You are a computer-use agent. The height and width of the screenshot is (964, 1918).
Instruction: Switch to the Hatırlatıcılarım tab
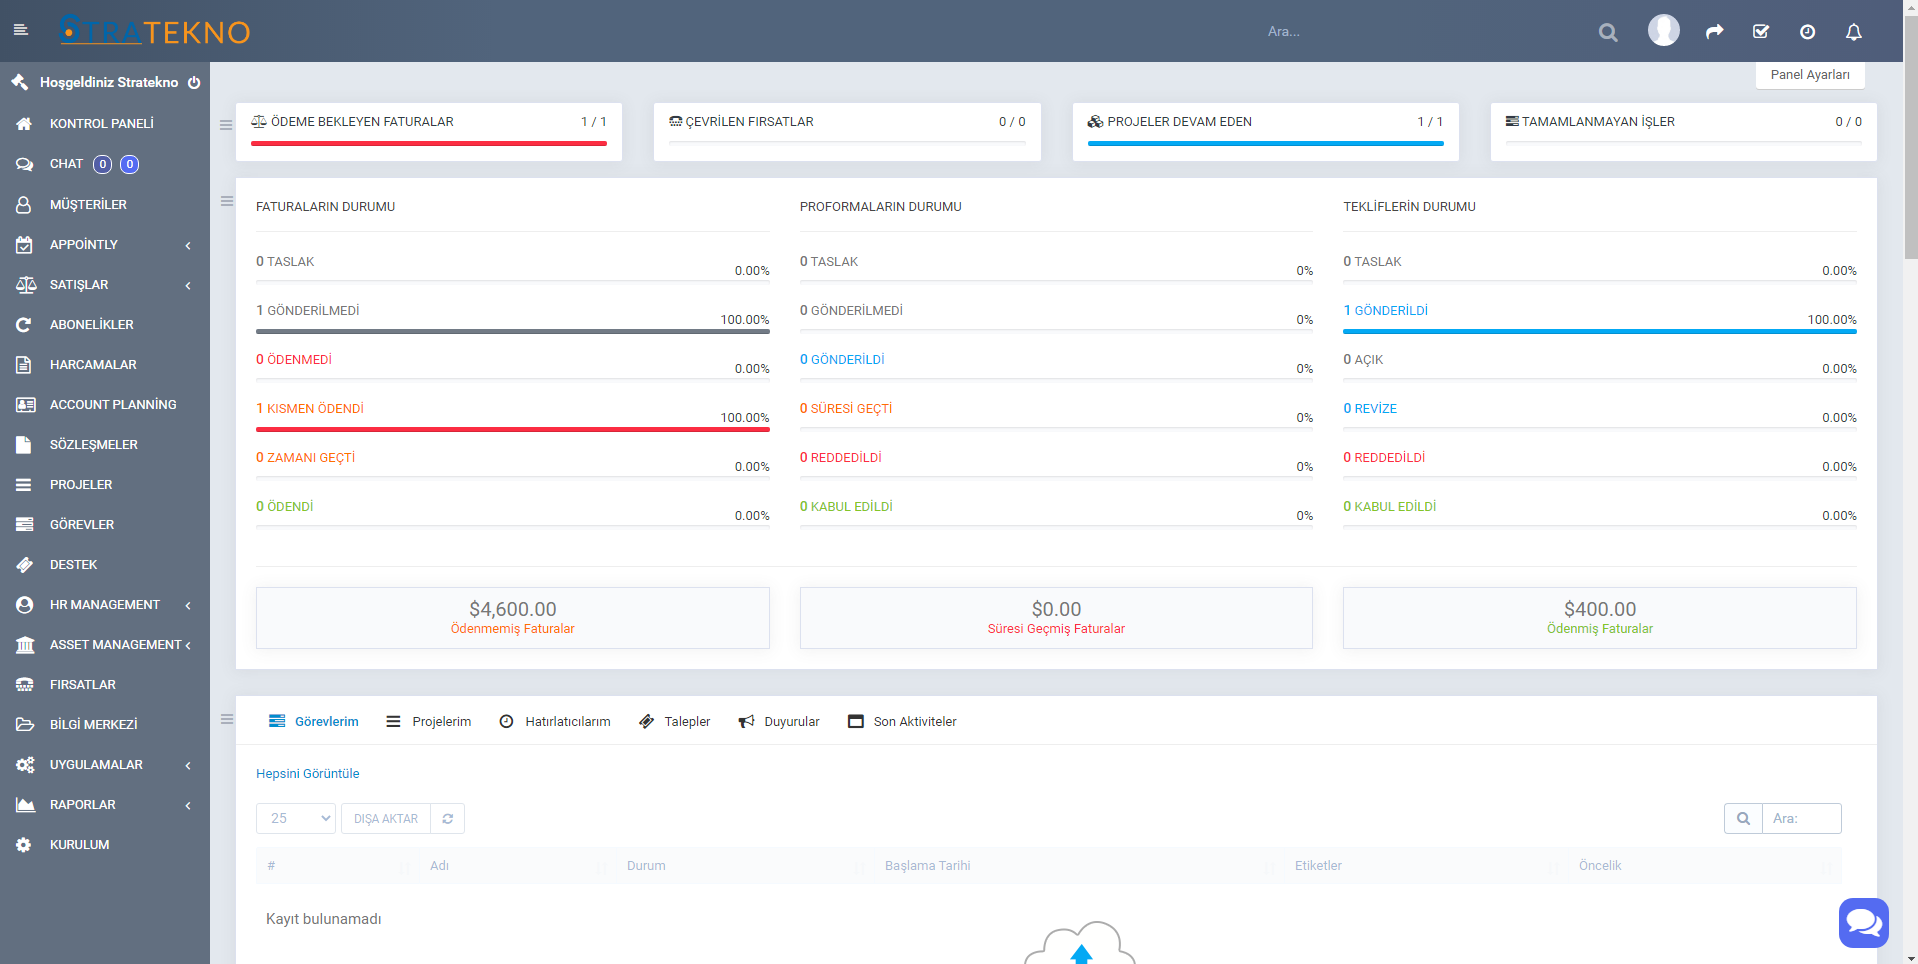coord(555,722)
